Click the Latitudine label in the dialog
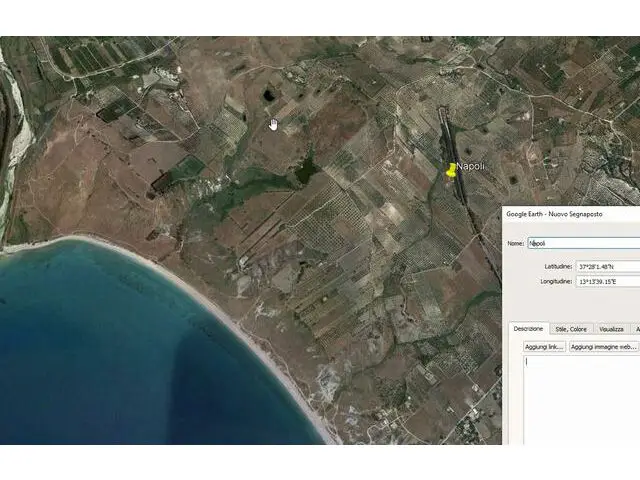The height and width of the screenshot is (480, 640). point(558,266)
